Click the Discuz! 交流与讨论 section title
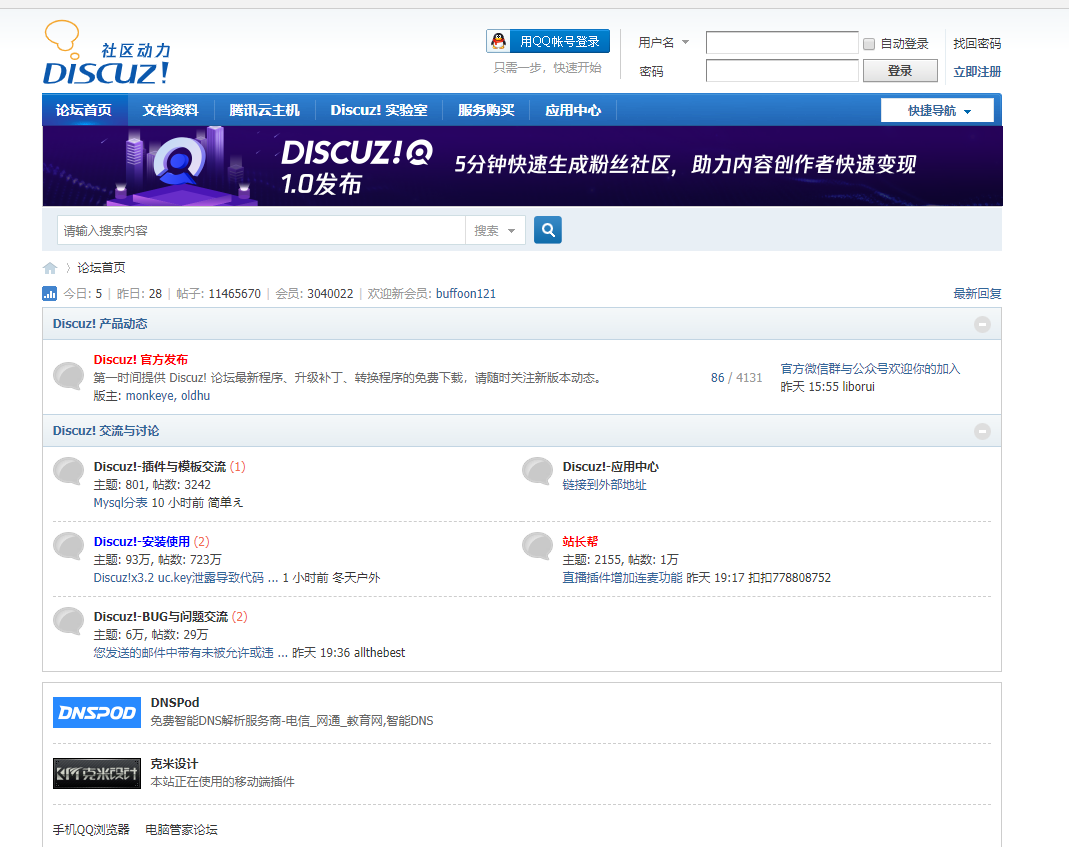 (x=106, y=431)
